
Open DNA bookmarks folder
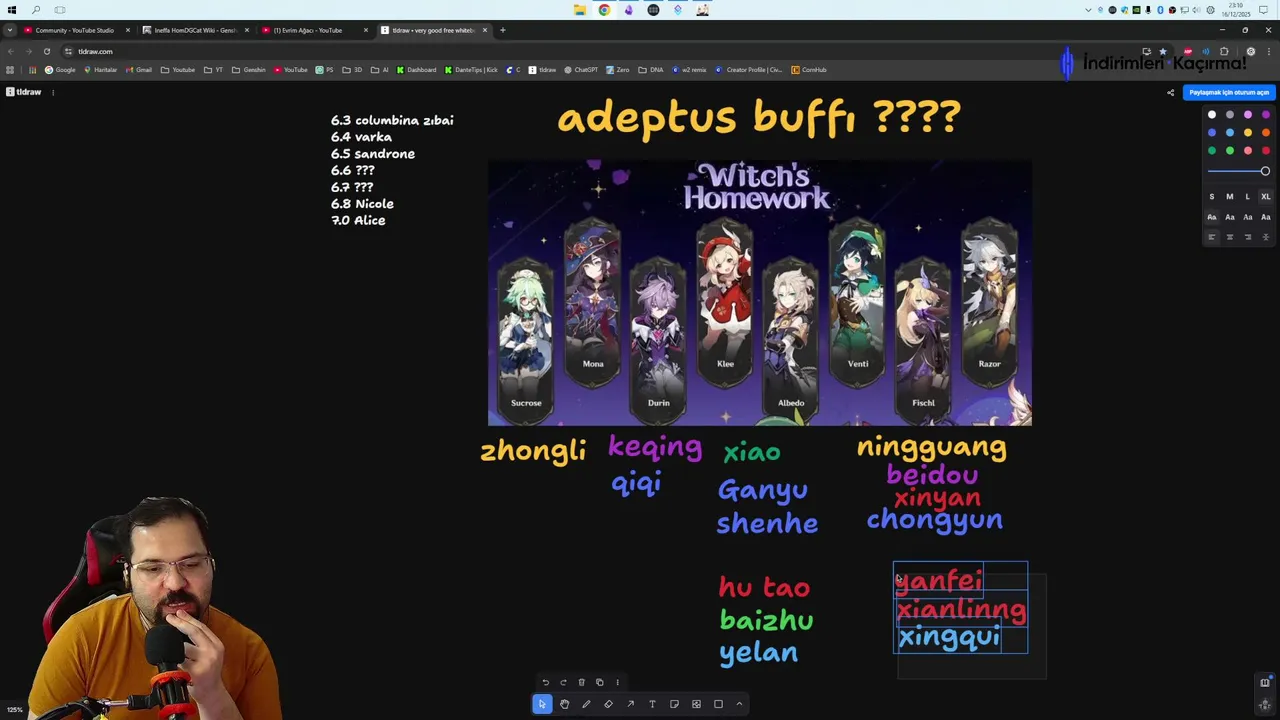[x=651, y=70]
